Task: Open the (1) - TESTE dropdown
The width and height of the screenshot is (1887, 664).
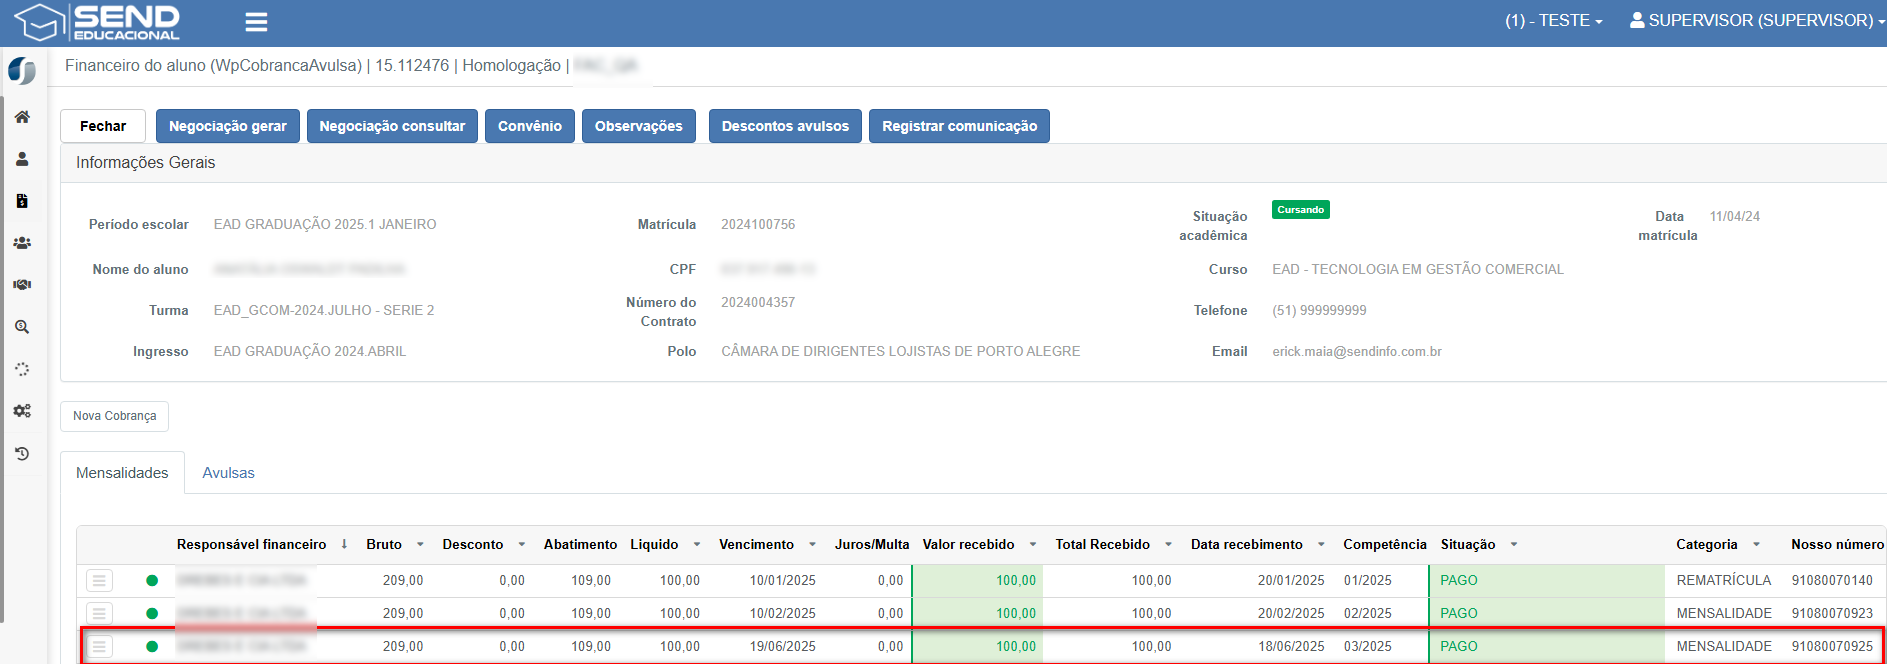Action: [x=1553, y=20]
